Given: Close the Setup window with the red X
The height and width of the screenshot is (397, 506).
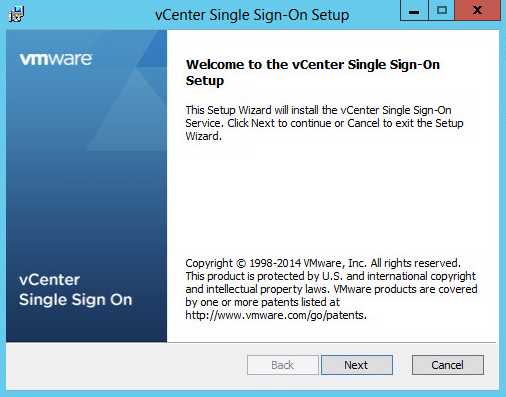Looking at the screenshot, I should 478,11.
